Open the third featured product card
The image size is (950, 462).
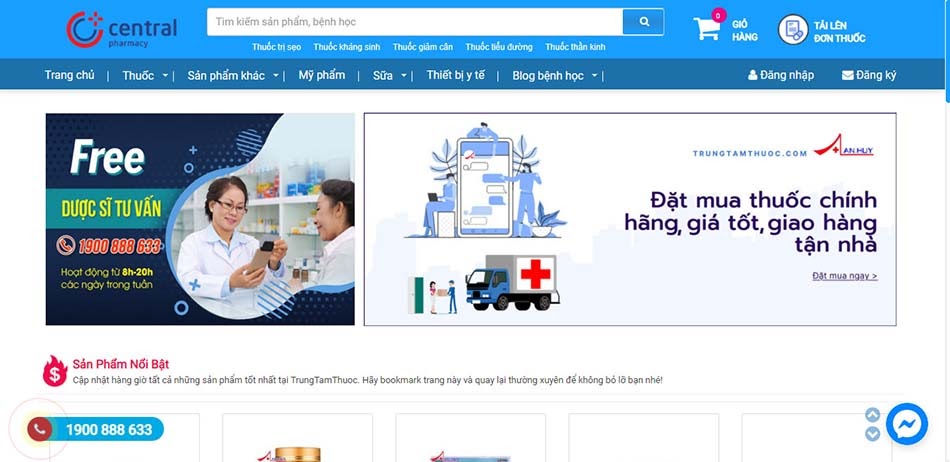[x=471, y=438]
